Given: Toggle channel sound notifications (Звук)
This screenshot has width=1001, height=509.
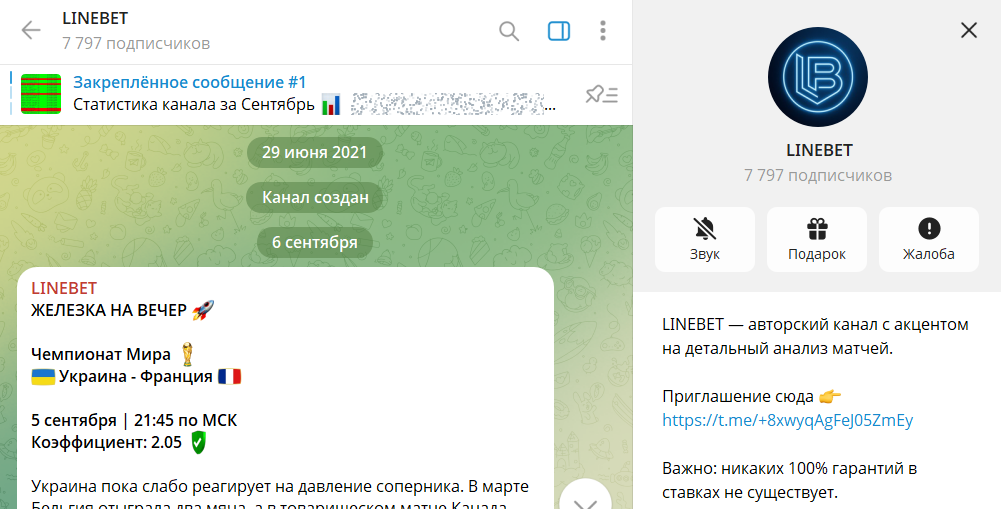Looking at the screenshot, I should coord(705,239).
